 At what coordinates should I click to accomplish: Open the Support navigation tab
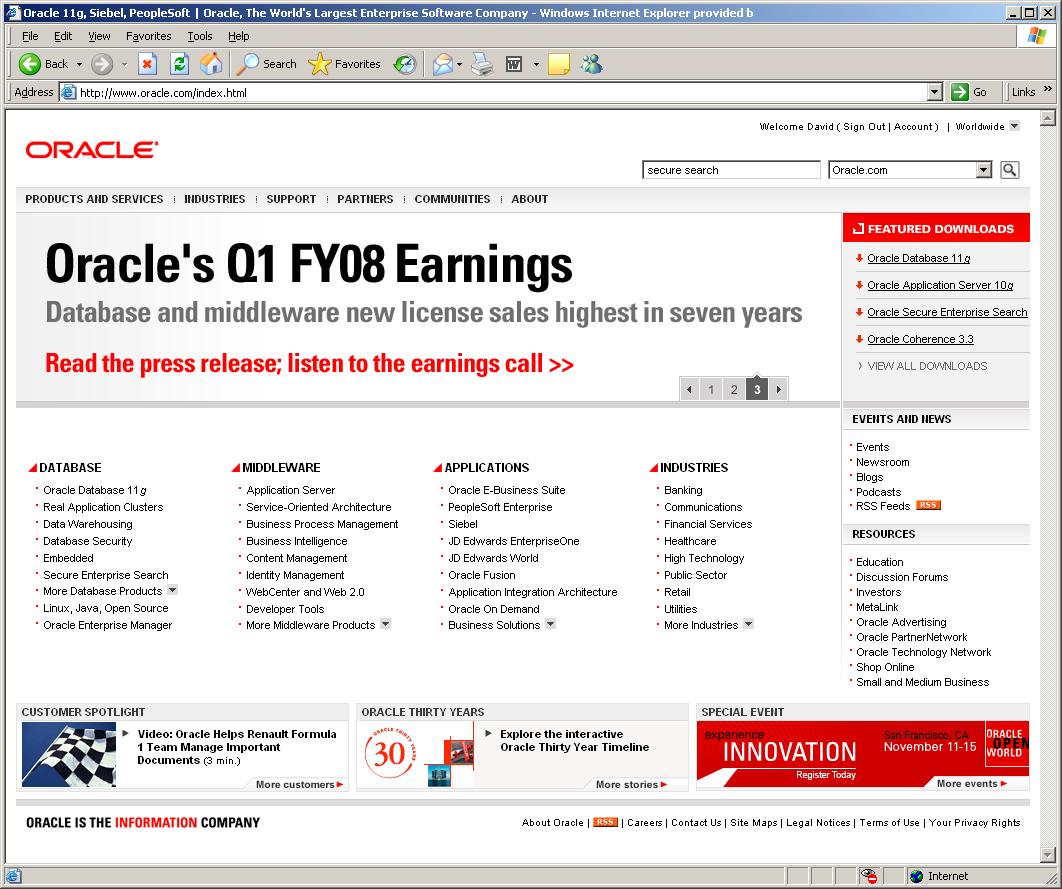pos(291,199)
